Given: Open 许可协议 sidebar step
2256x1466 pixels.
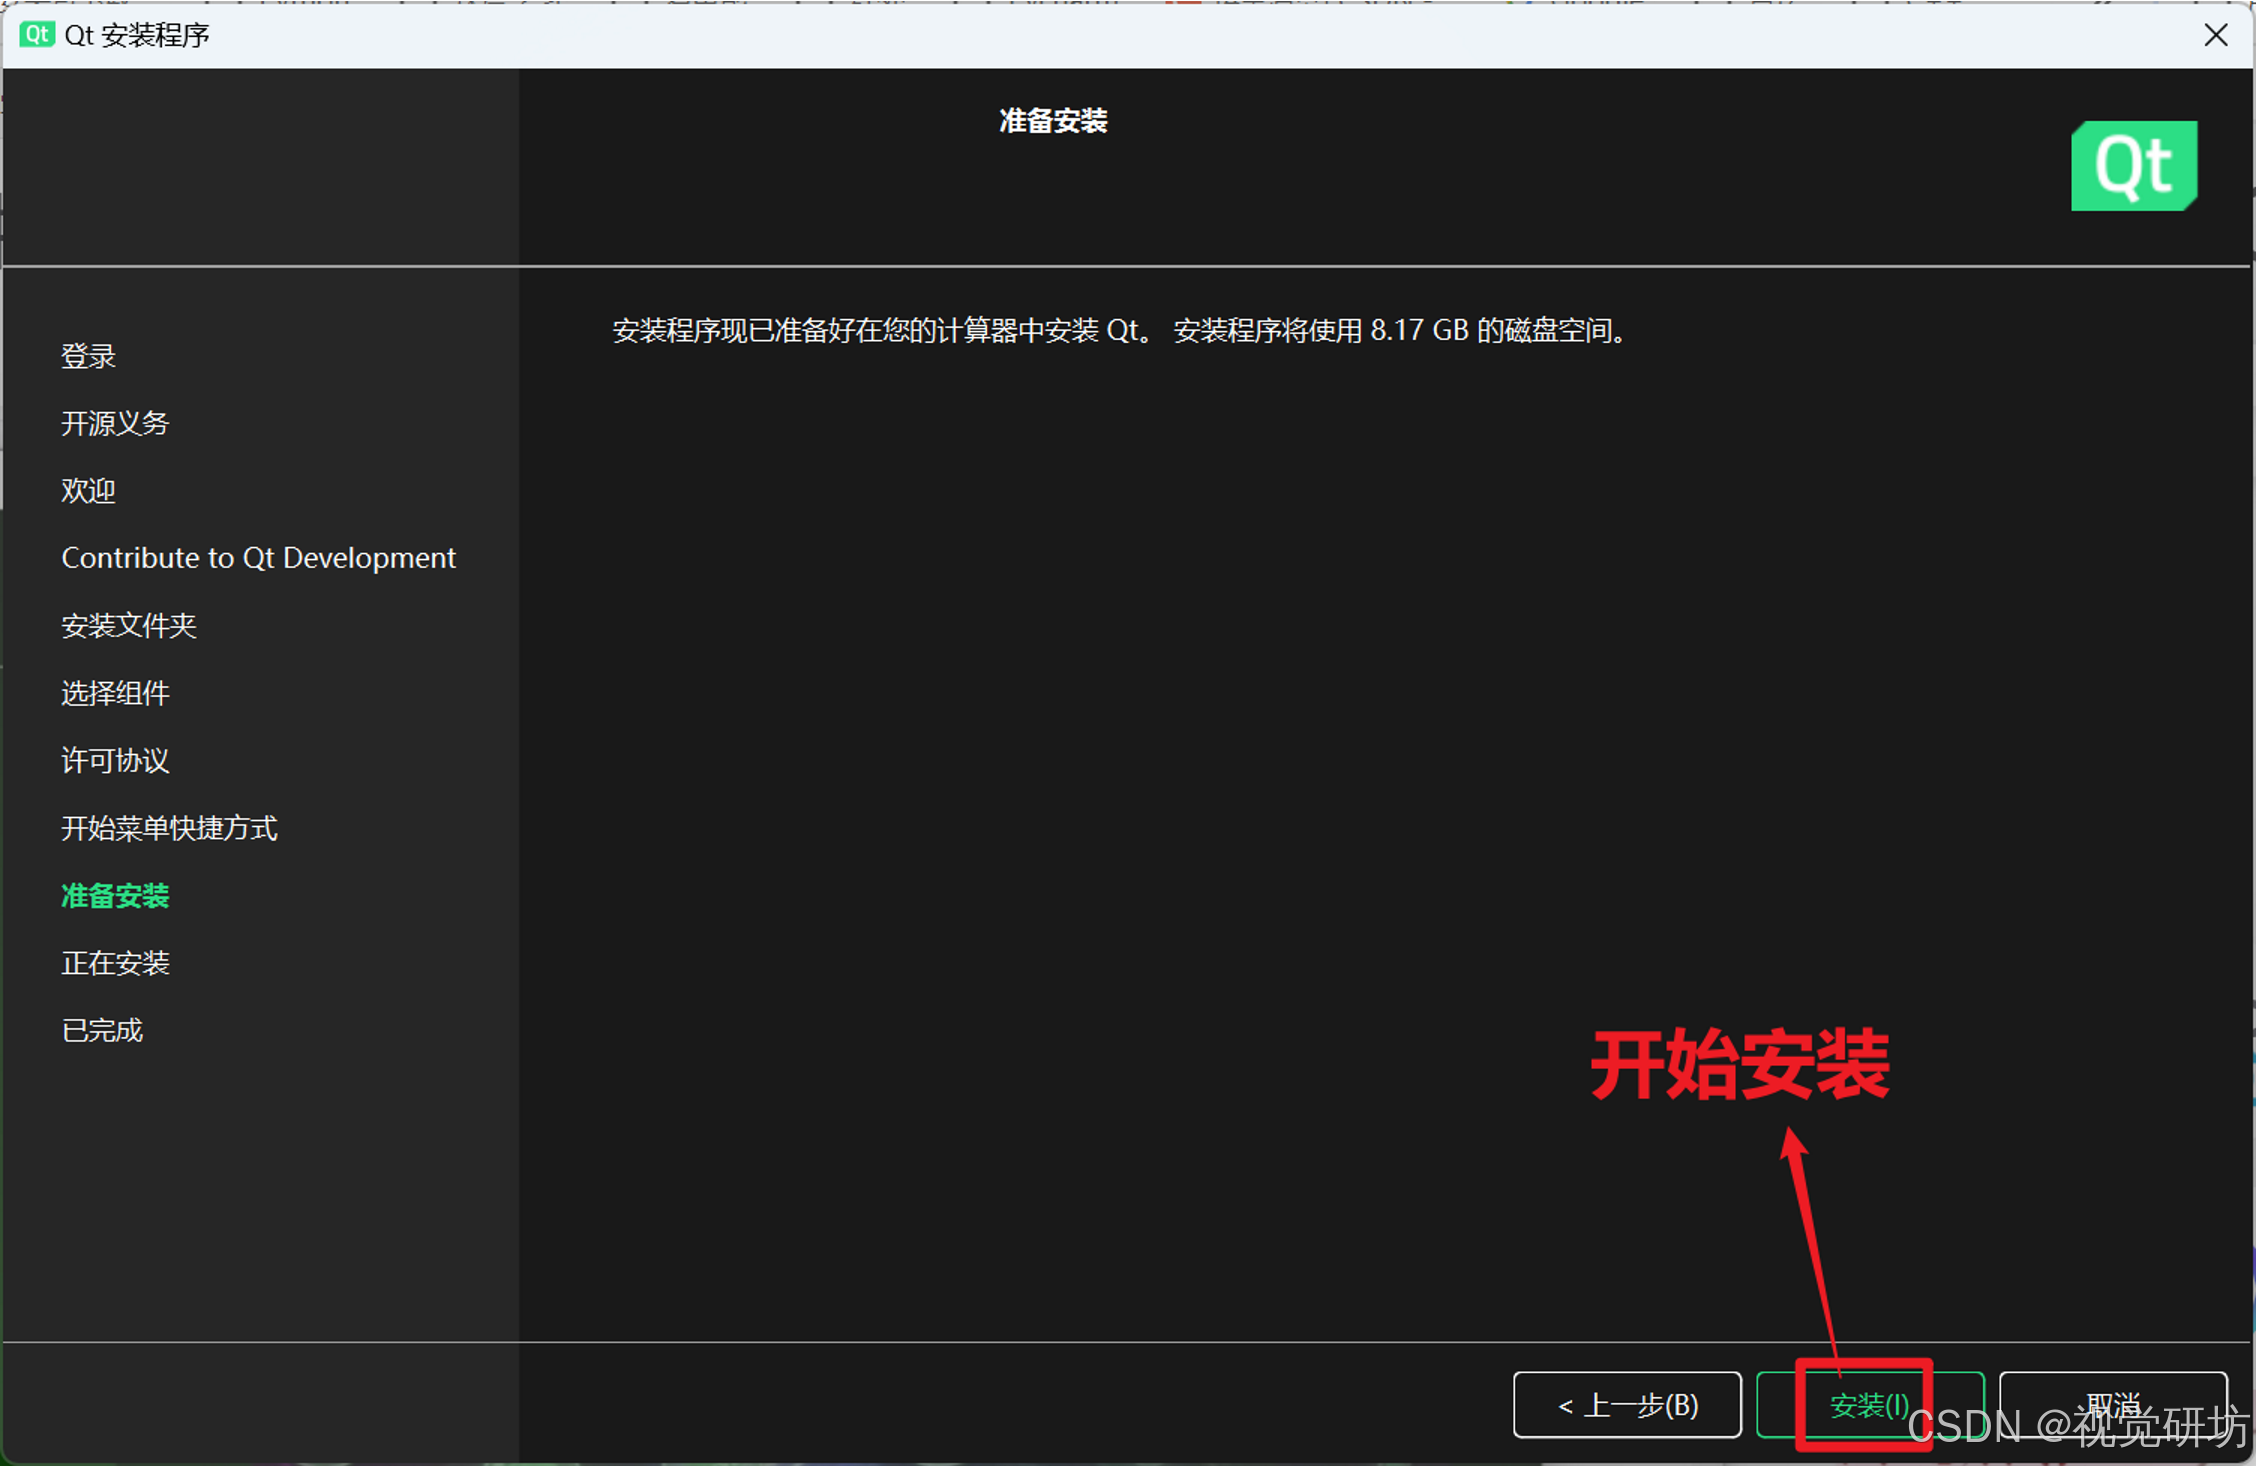Looking at the screenshot, I should click(x=115, y=760).
